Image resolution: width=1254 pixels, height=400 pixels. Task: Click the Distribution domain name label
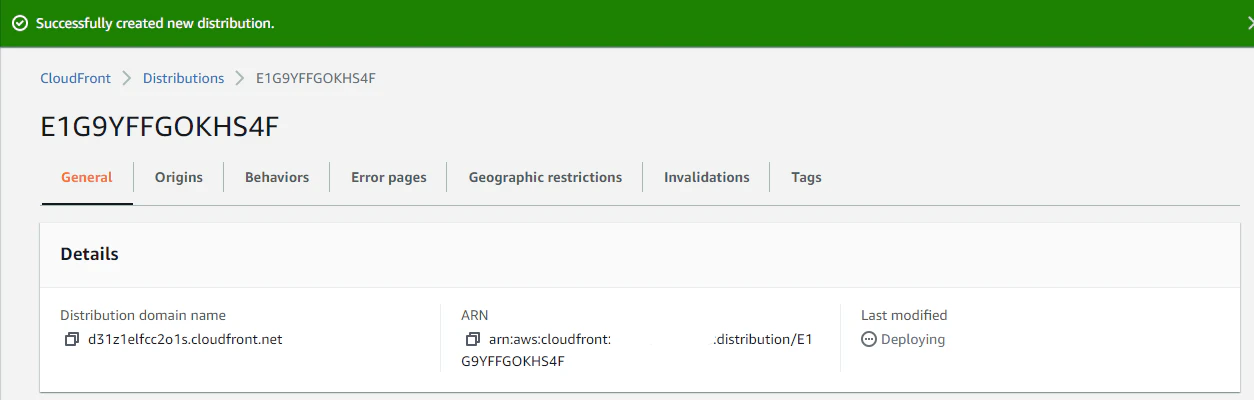point(143,315)
